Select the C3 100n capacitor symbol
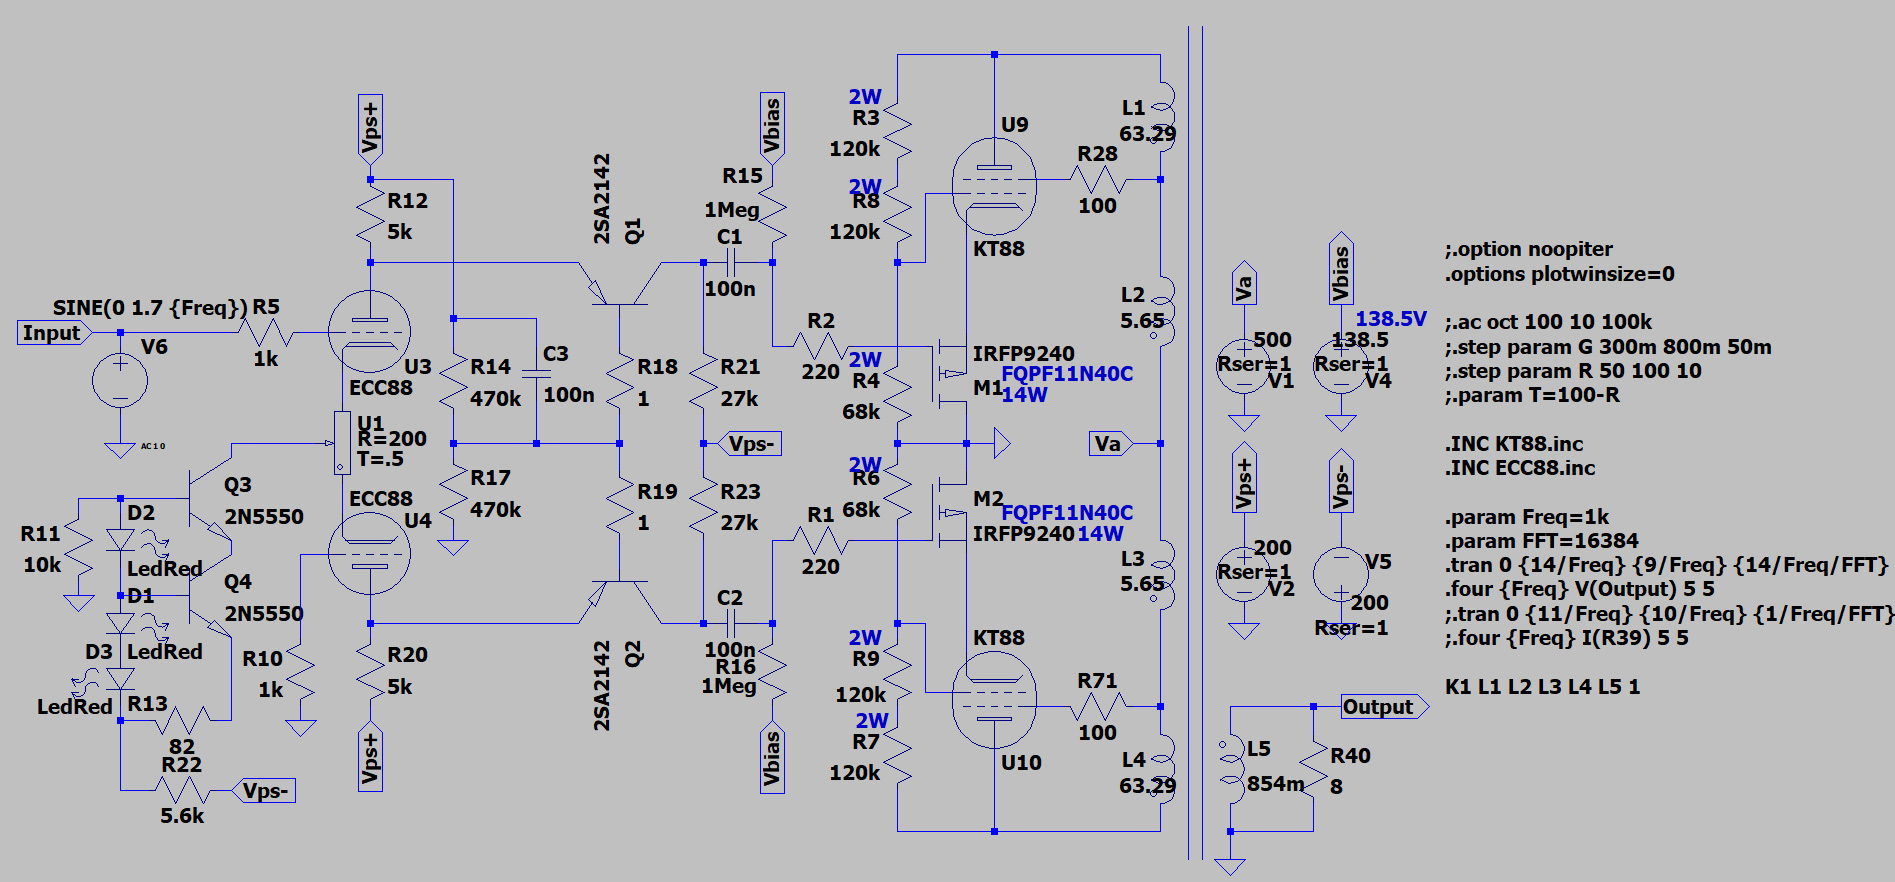This screenshot has height=882, width=1895. (537, 374)
